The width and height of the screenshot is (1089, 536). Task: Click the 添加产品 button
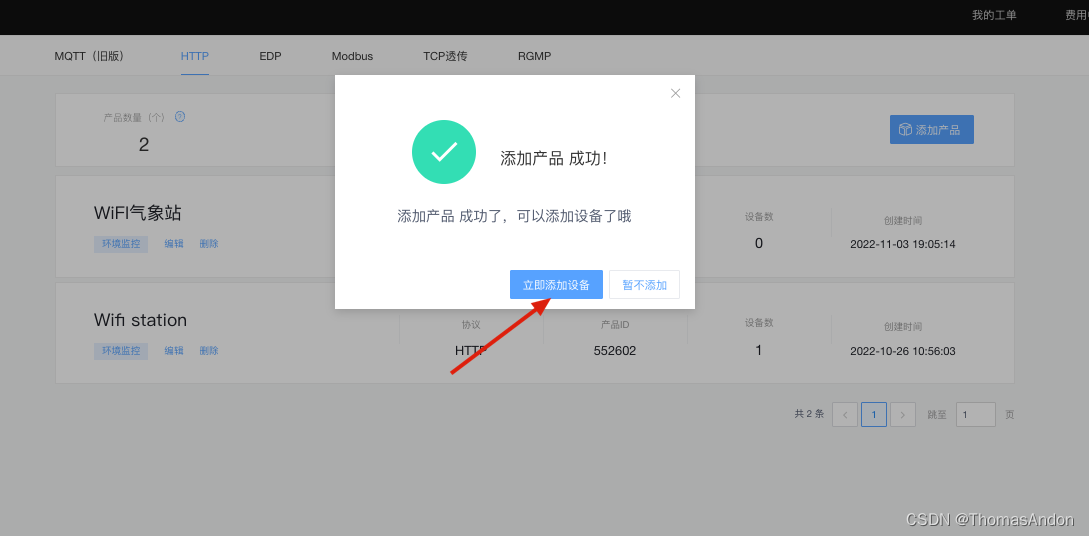[931, 130]
